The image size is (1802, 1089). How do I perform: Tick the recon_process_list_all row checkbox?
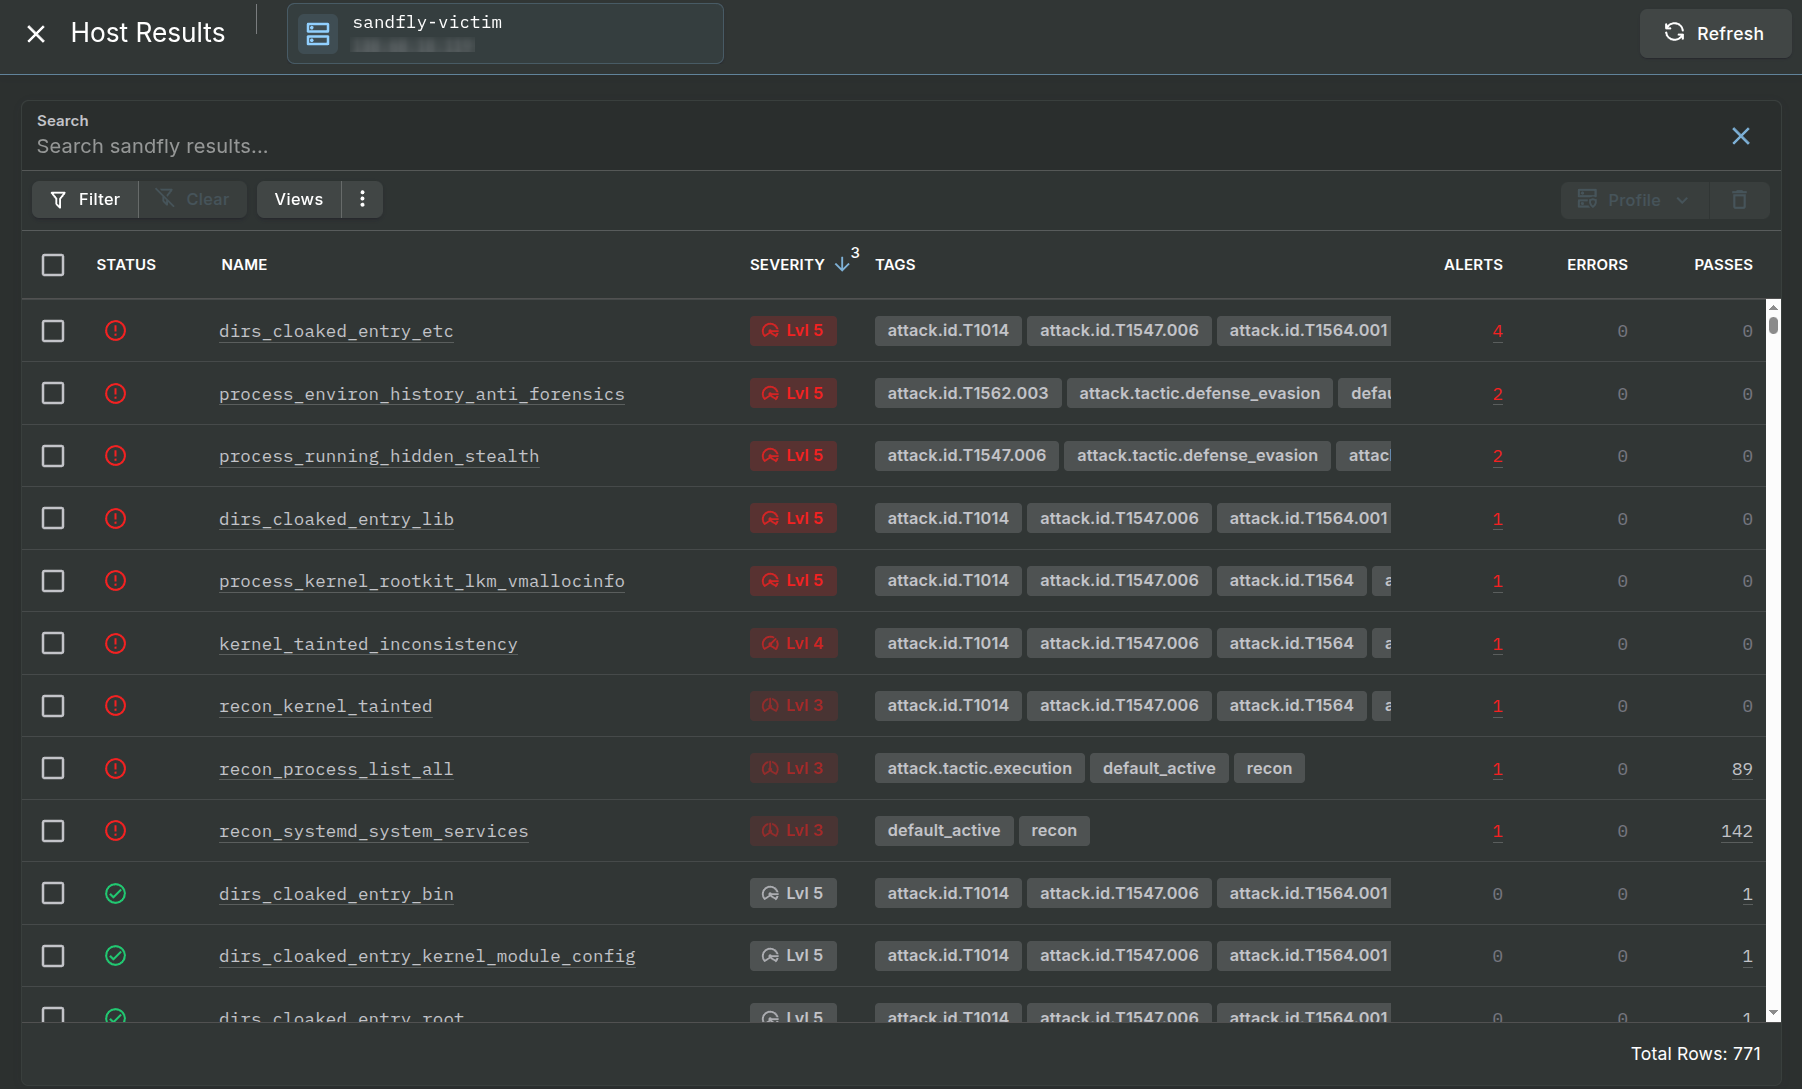click(x=53, y=768)
